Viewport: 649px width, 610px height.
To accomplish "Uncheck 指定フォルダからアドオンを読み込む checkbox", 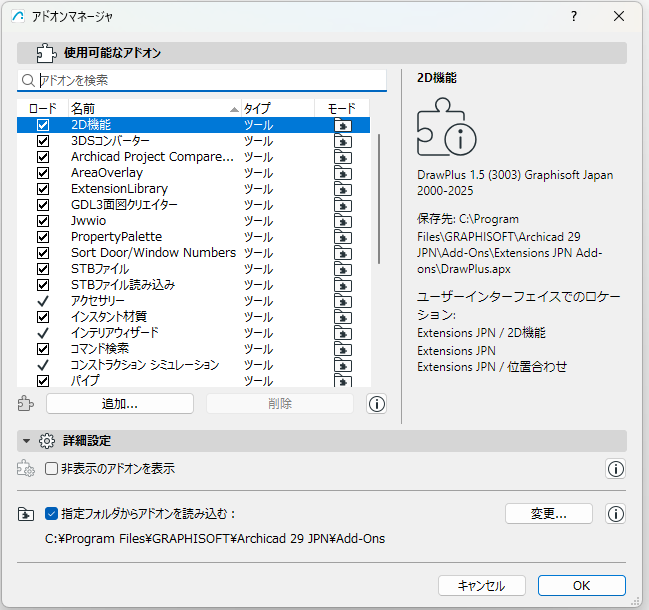I will click(x=51, y=514).
